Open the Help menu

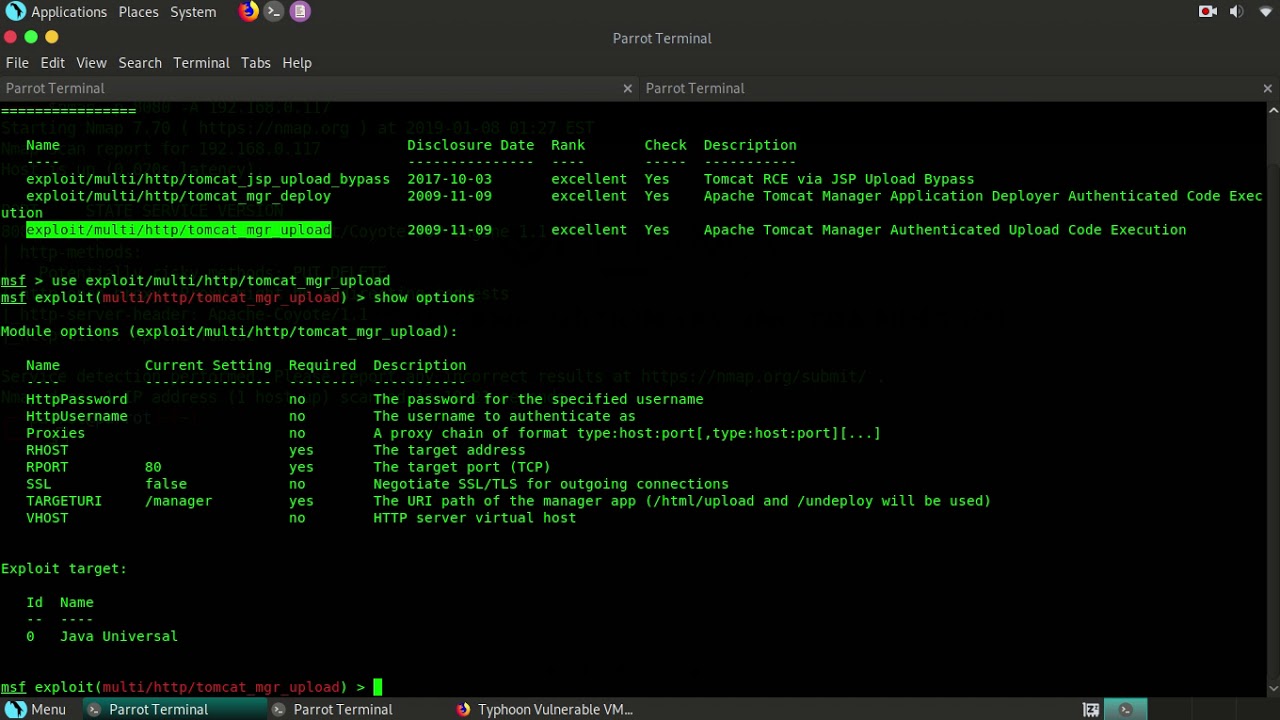[297, 62]
